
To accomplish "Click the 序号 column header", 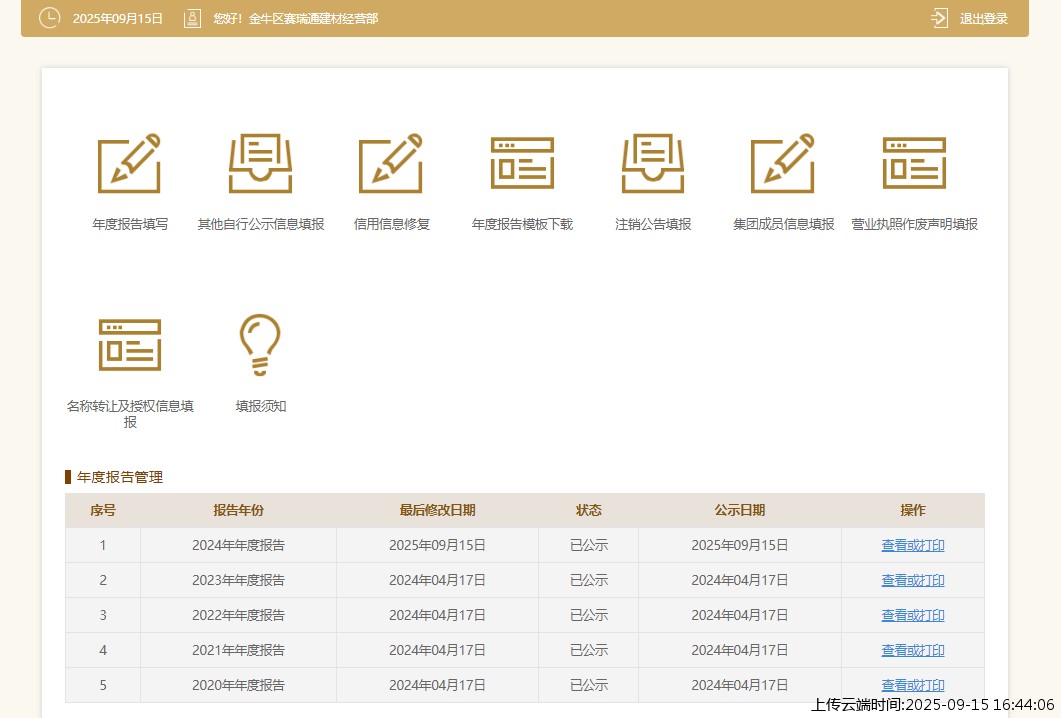I will tap(103, 510).
